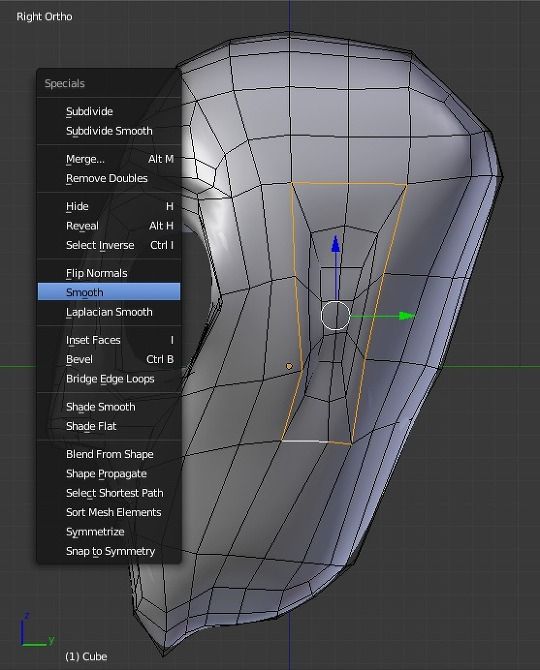The image size is (540, 670).
Task: Click the orange origin dot on mesh
Action: coord(289,366)
